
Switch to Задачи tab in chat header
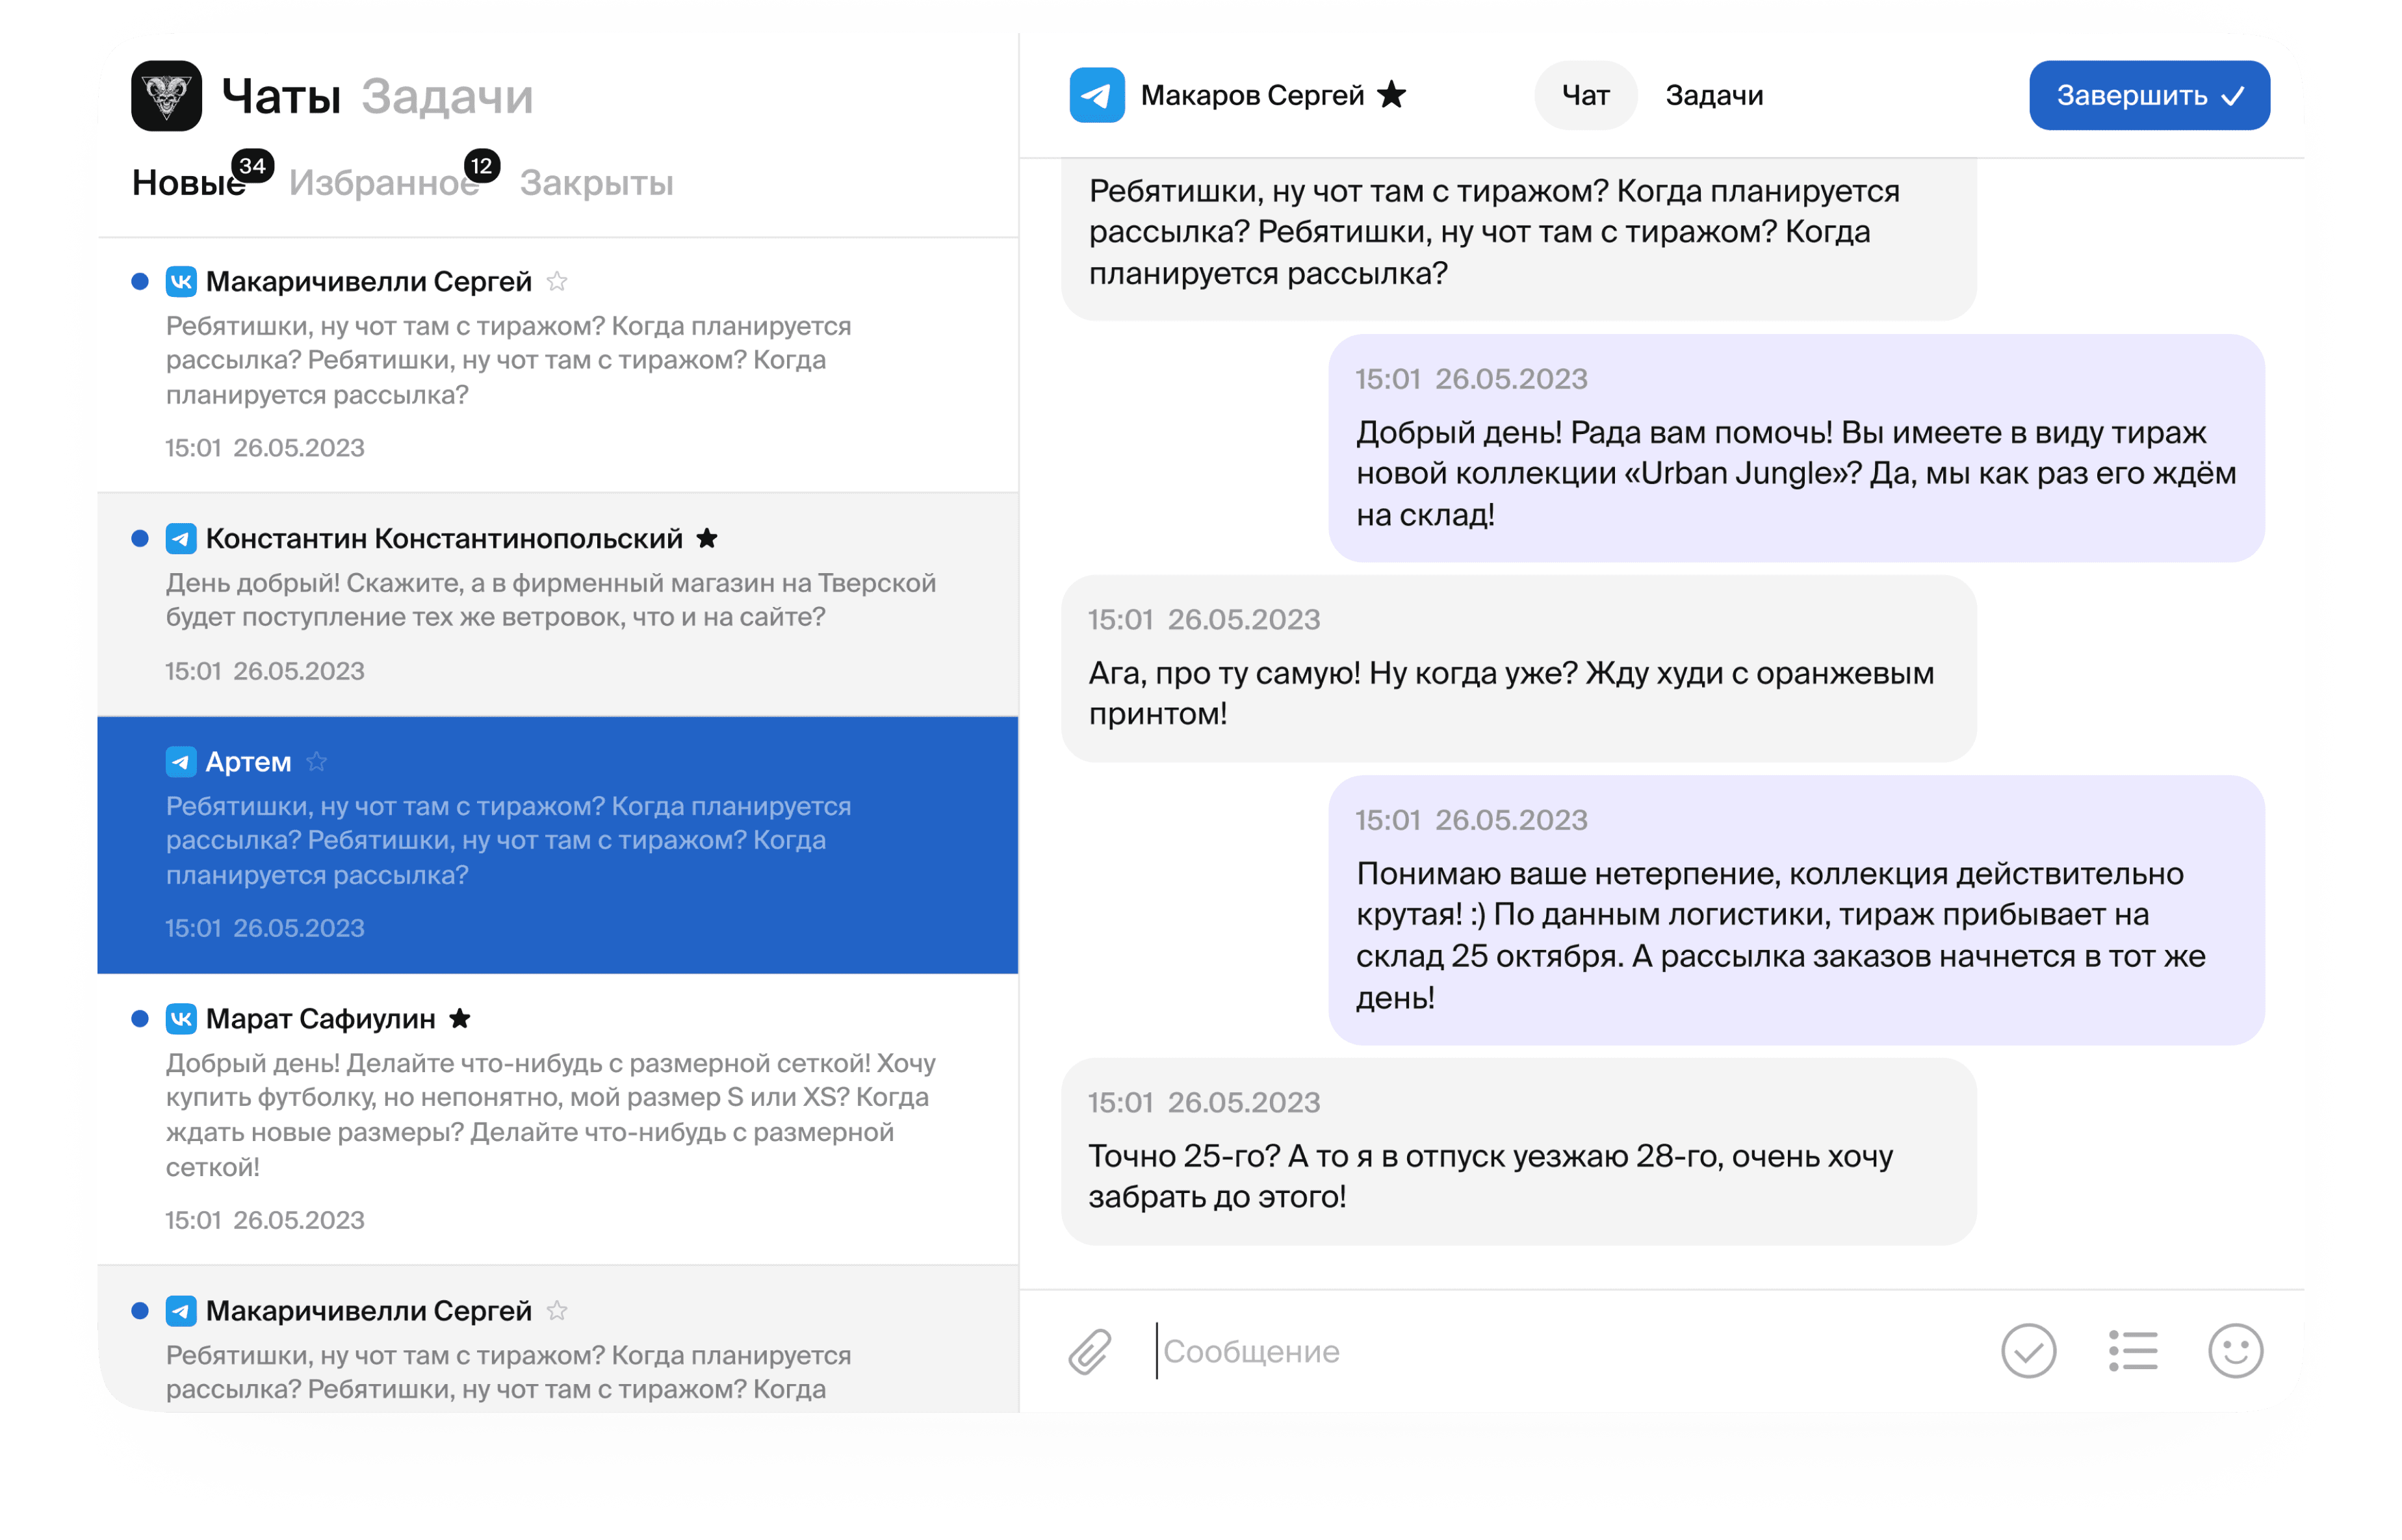click(1713, 95)
